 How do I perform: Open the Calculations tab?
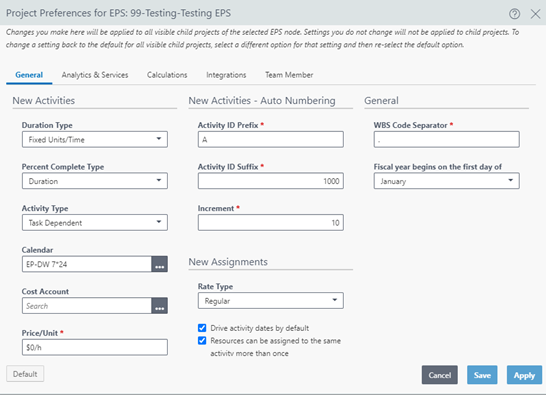click(x=167, y=75)
